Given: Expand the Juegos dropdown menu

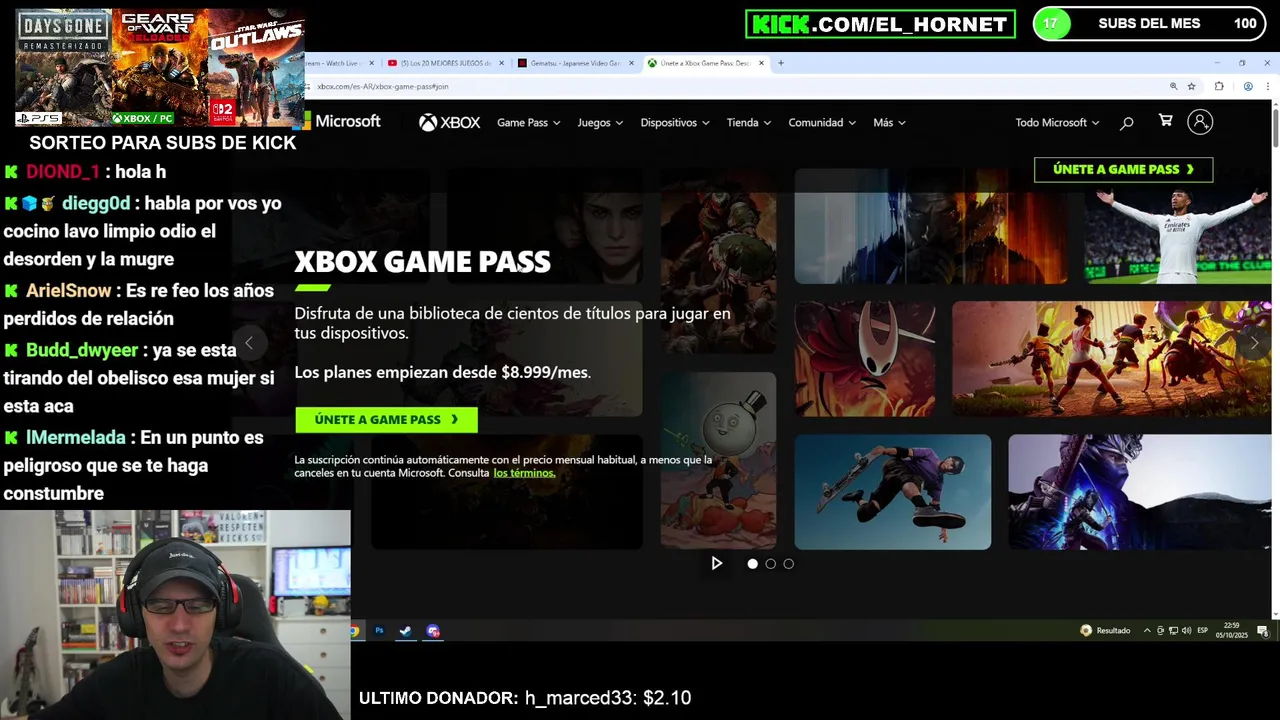Looking at the screenshot, I should tap(600, 123).
